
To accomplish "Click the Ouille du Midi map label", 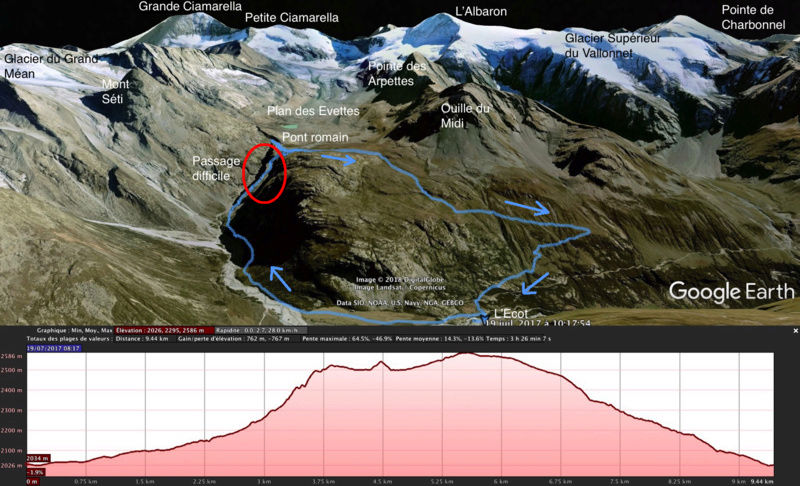I will click(465, 116).
